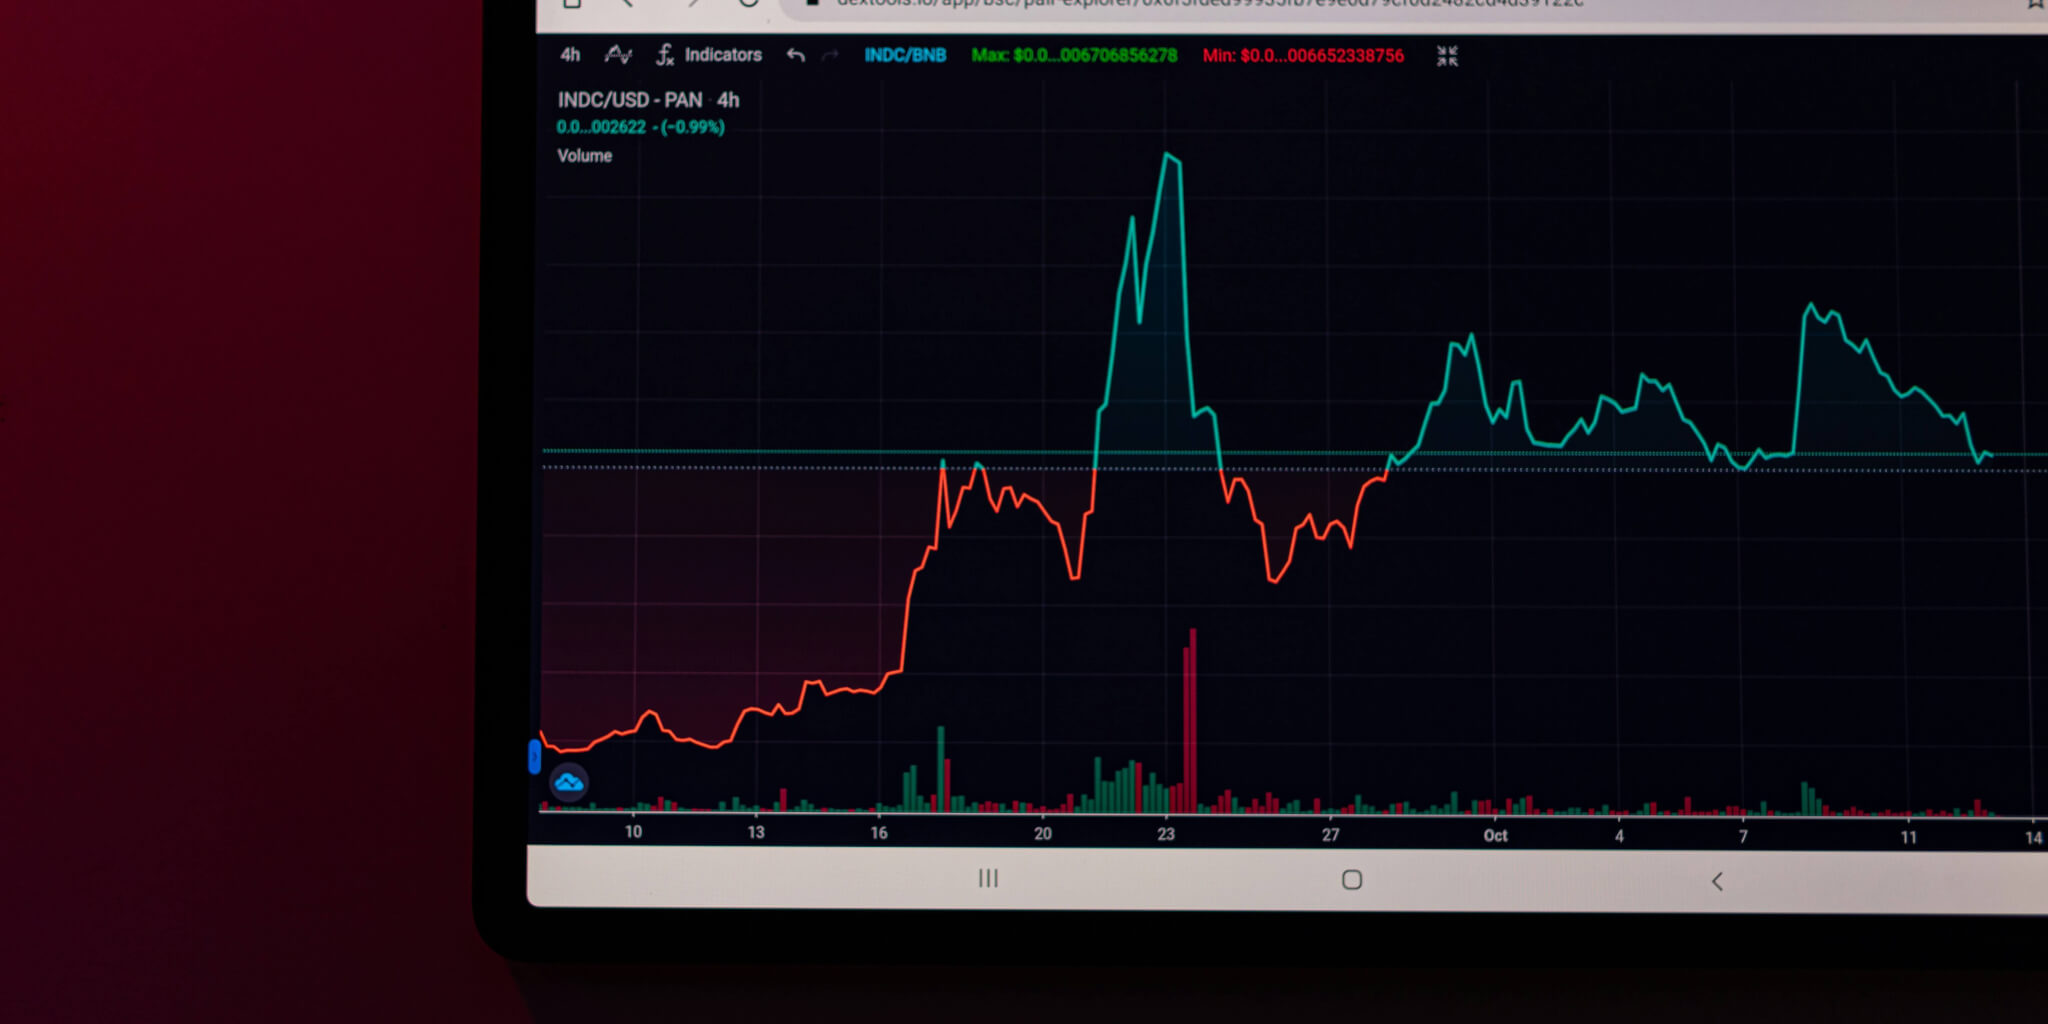Click the Indicators text label
Viewport: 2048px width, 1024px height.
tap(723, 55)
